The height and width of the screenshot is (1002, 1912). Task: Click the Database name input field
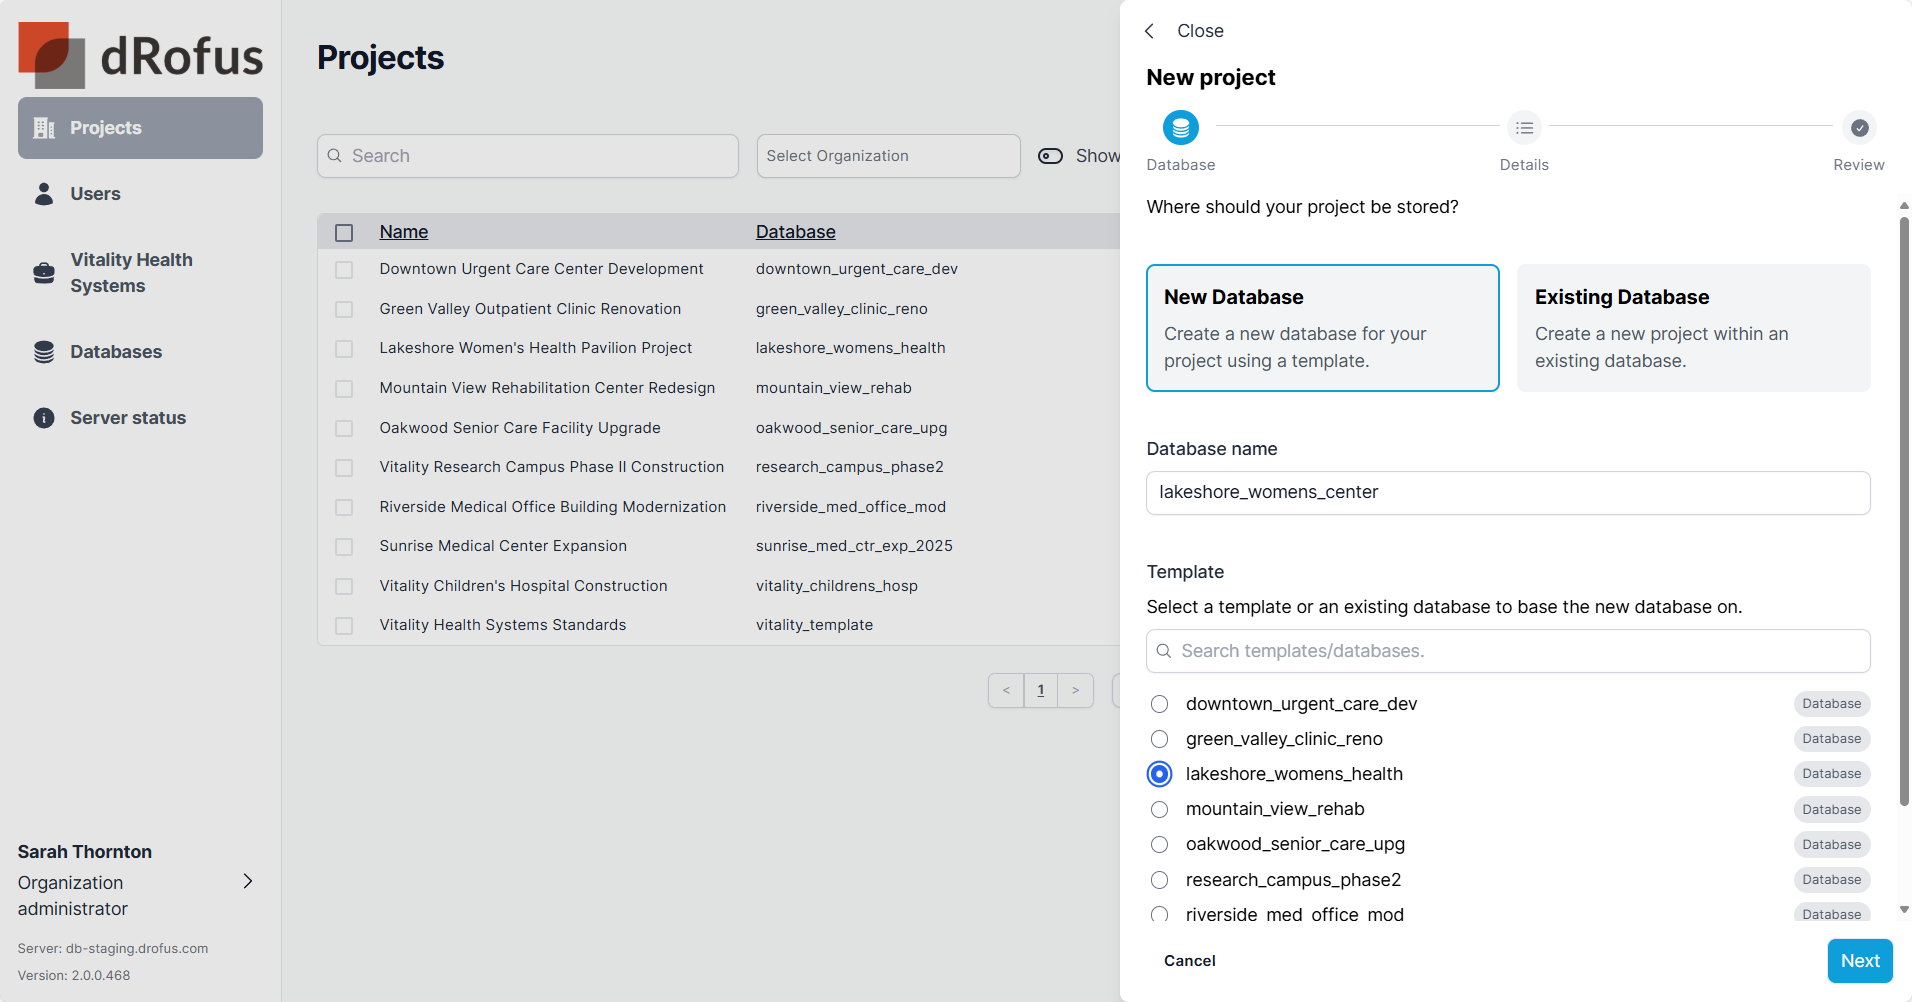pos(1507,493)
